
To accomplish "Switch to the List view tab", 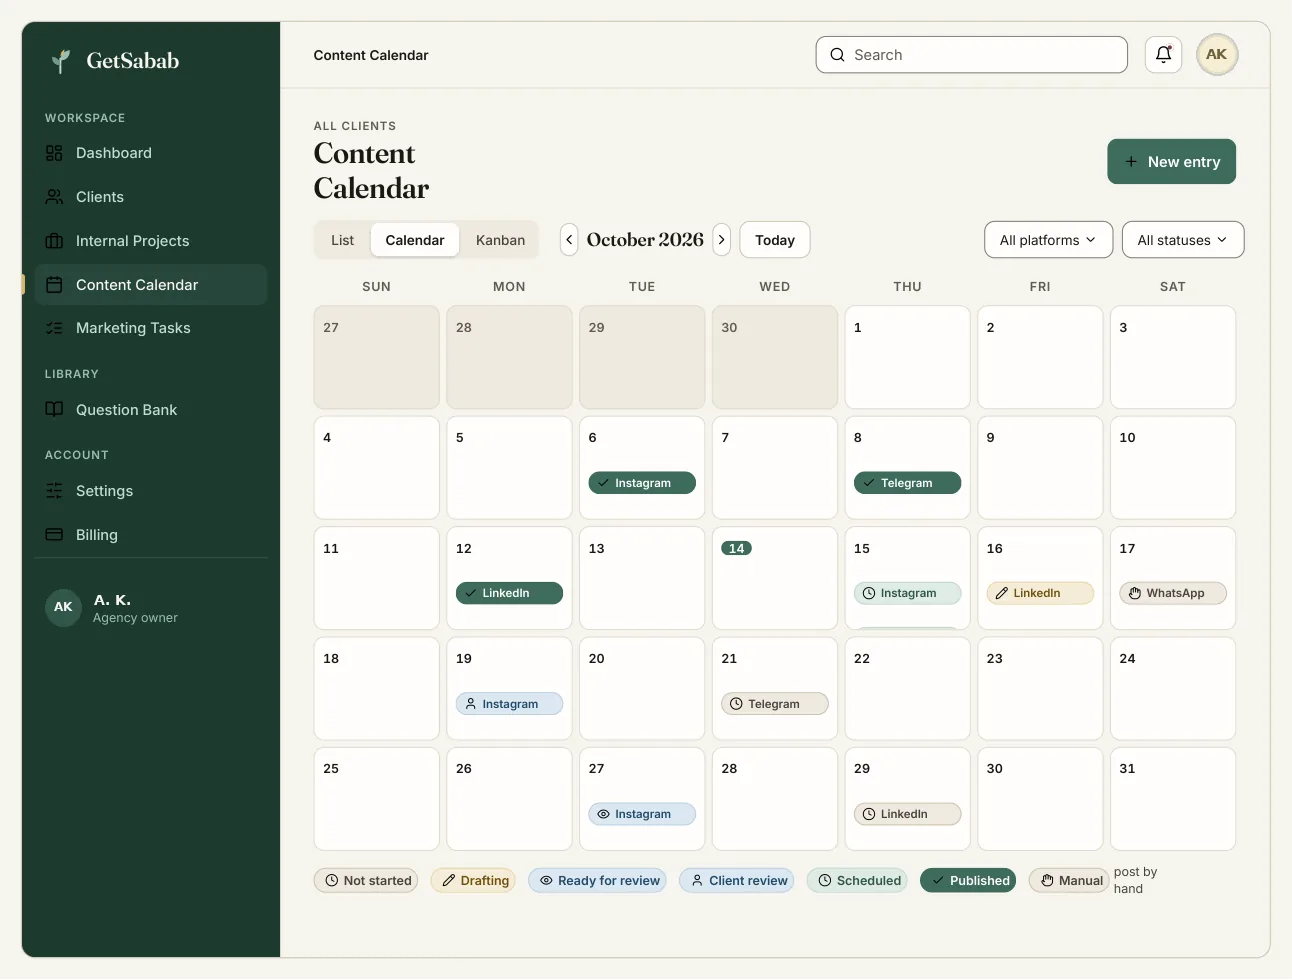I will pyautogui.click(x=343, y=240).
